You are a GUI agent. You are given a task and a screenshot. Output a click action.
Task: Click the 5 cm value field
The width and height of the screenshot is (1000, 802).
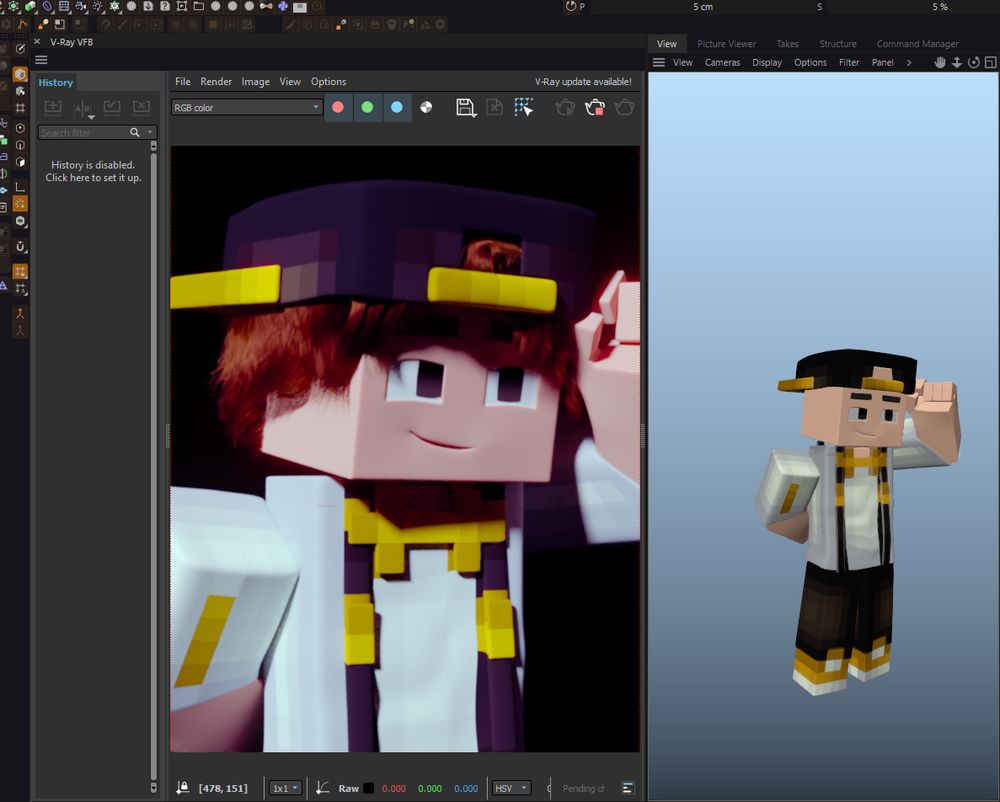click(703, 7)
